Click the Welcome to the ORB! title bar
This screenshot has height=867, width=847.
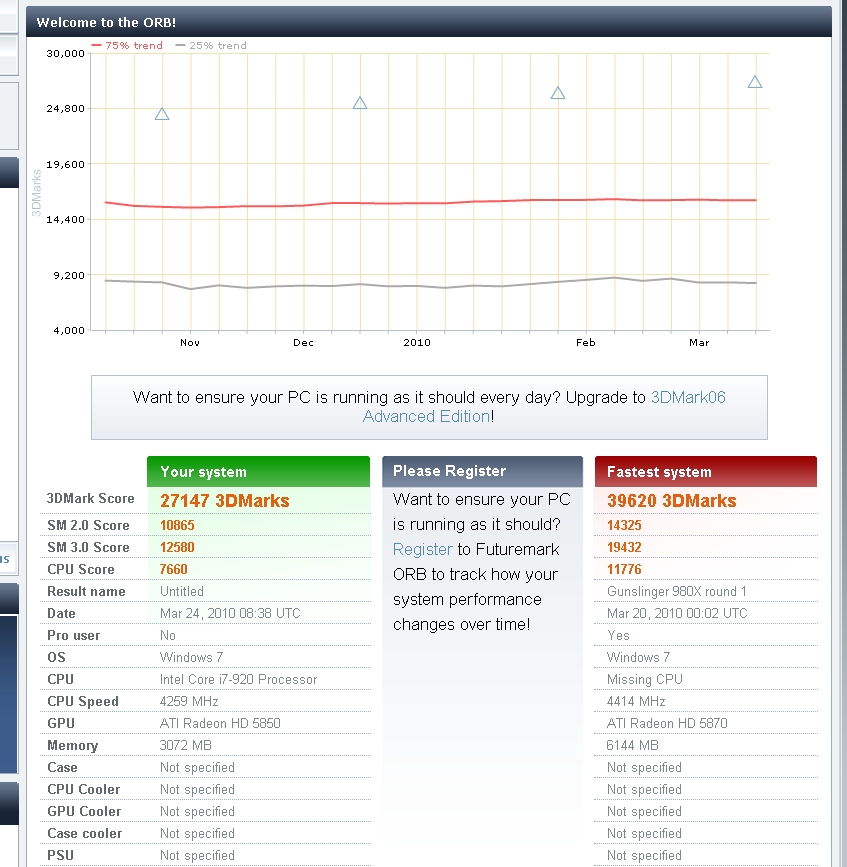tap(429, 22)
